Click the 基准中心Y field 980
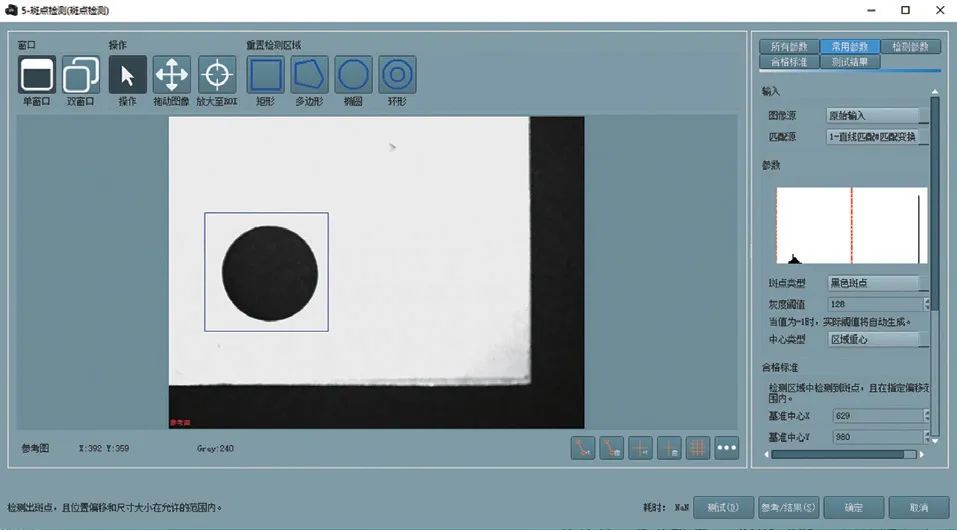Image resolution: width=957 pixels, height=530 pixels. coord(878,437)
